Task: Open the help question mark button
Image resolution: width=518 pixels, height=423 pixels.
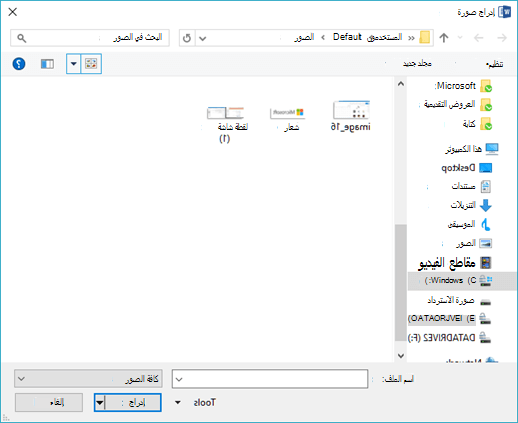Action: (x=19, y=64)
